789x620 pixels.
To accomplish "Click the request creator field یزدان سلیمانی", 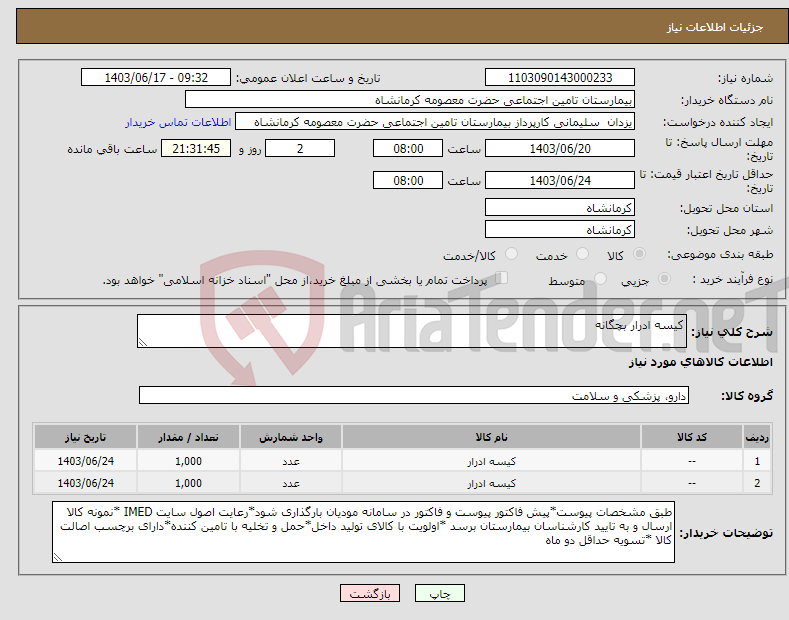I will pyautogui.click(x=435, y=122).
